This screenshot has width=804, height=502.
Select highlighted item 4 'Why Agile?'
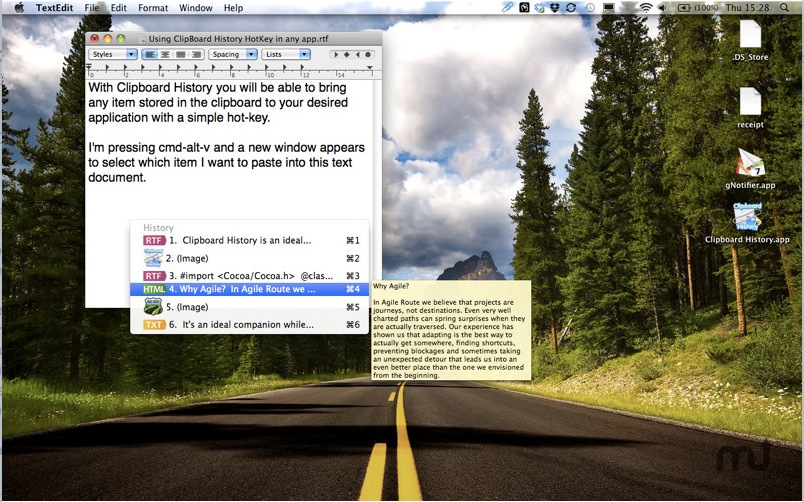(249, 289)
